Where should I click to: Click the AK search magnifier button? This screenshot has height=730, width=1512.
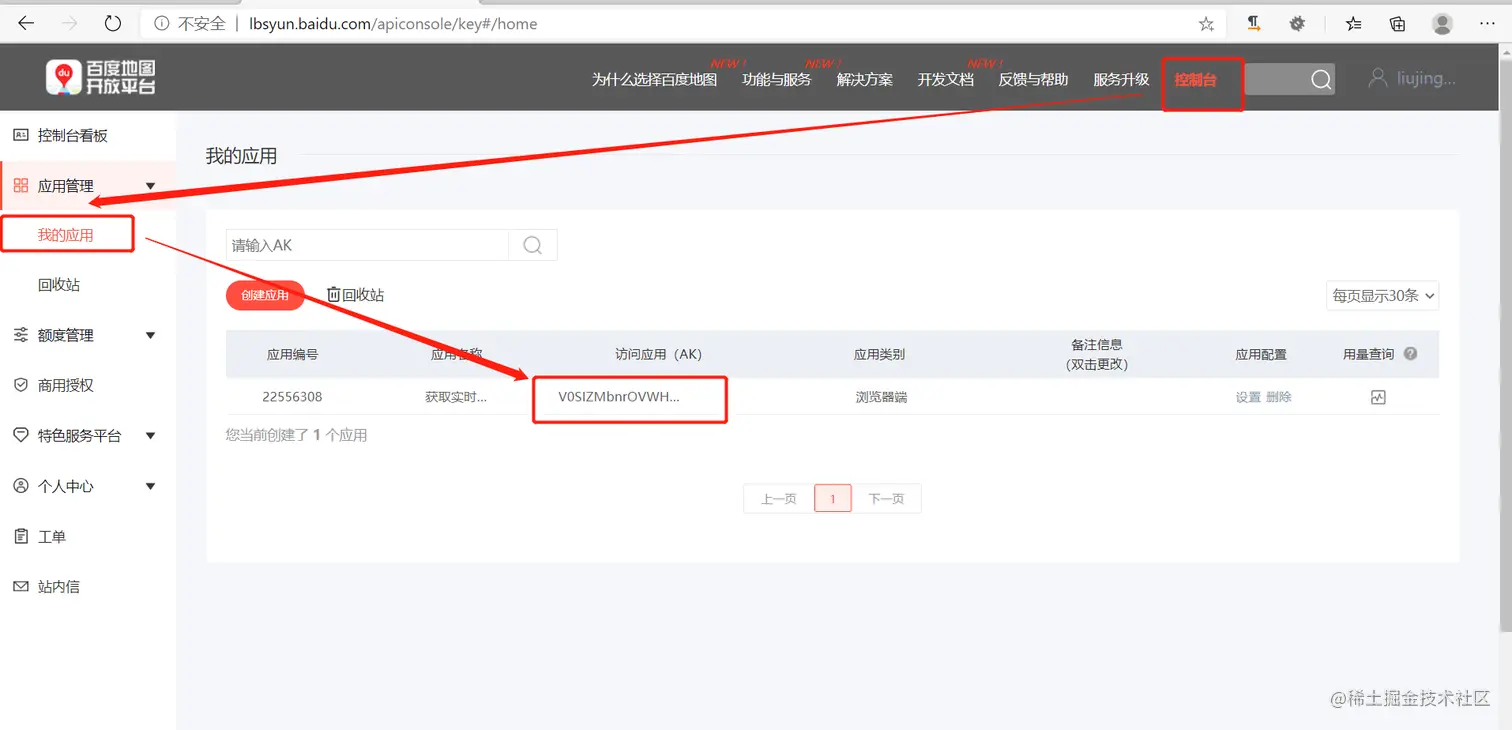532,245
